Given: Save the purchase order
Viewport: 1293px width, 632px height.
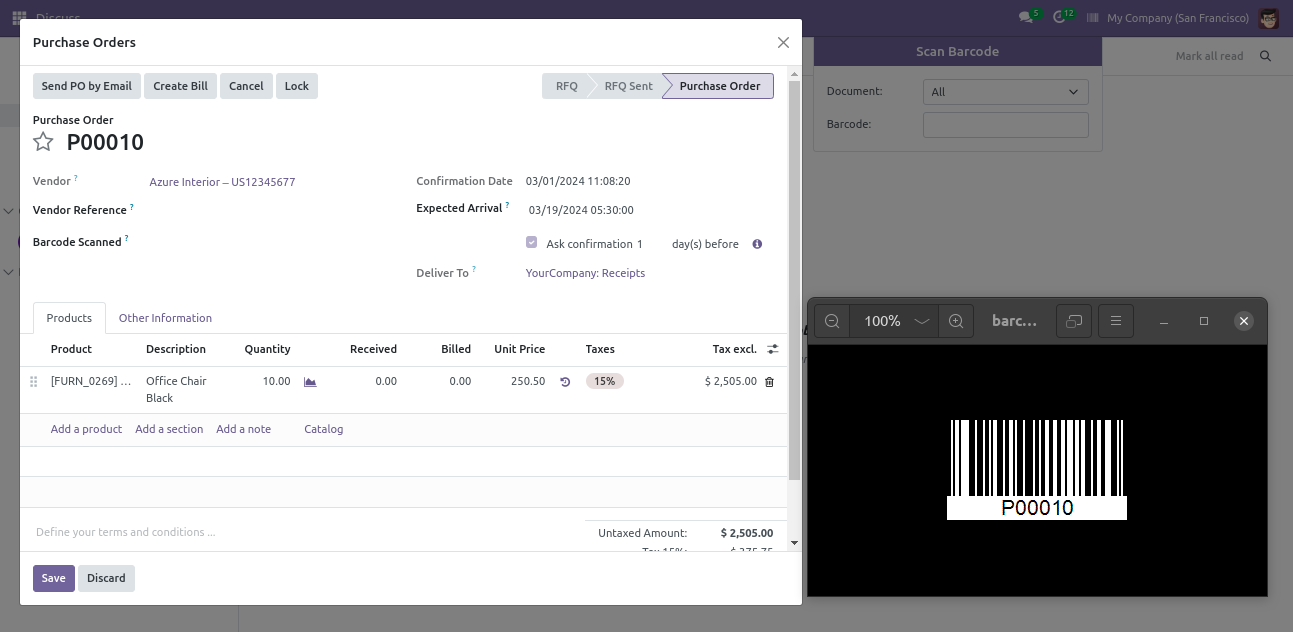Looking at the screenshot, I should point(54,578).
